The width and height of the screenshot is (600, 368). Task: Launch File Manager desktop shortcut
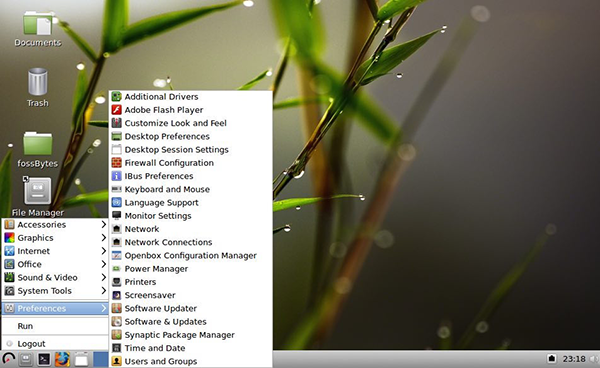(x=38, y=197)
